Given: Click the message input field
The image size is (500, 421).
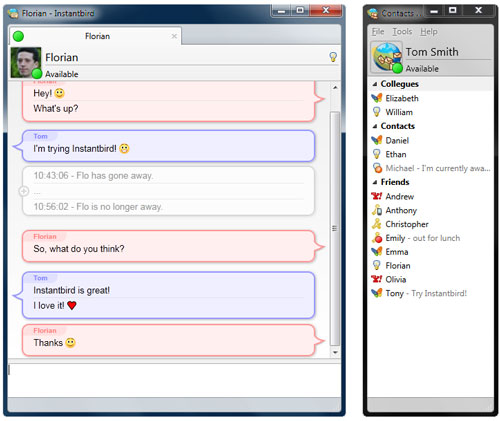Looking at the screenshot, I should [x=174, y=380].
